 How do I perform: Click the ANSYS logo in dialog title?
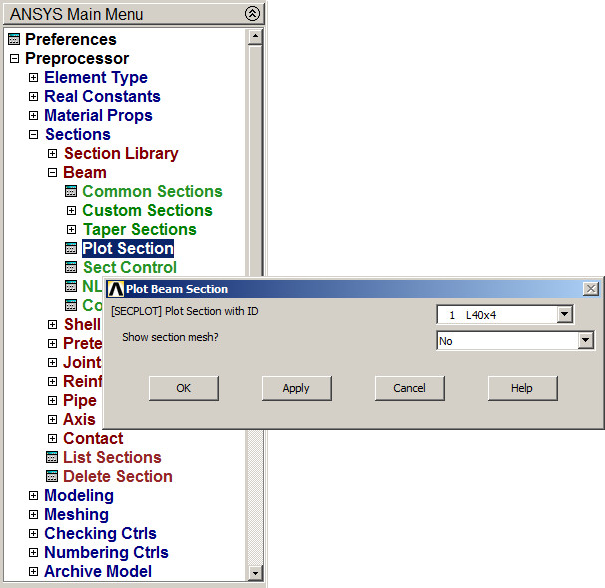pos(115,289)
